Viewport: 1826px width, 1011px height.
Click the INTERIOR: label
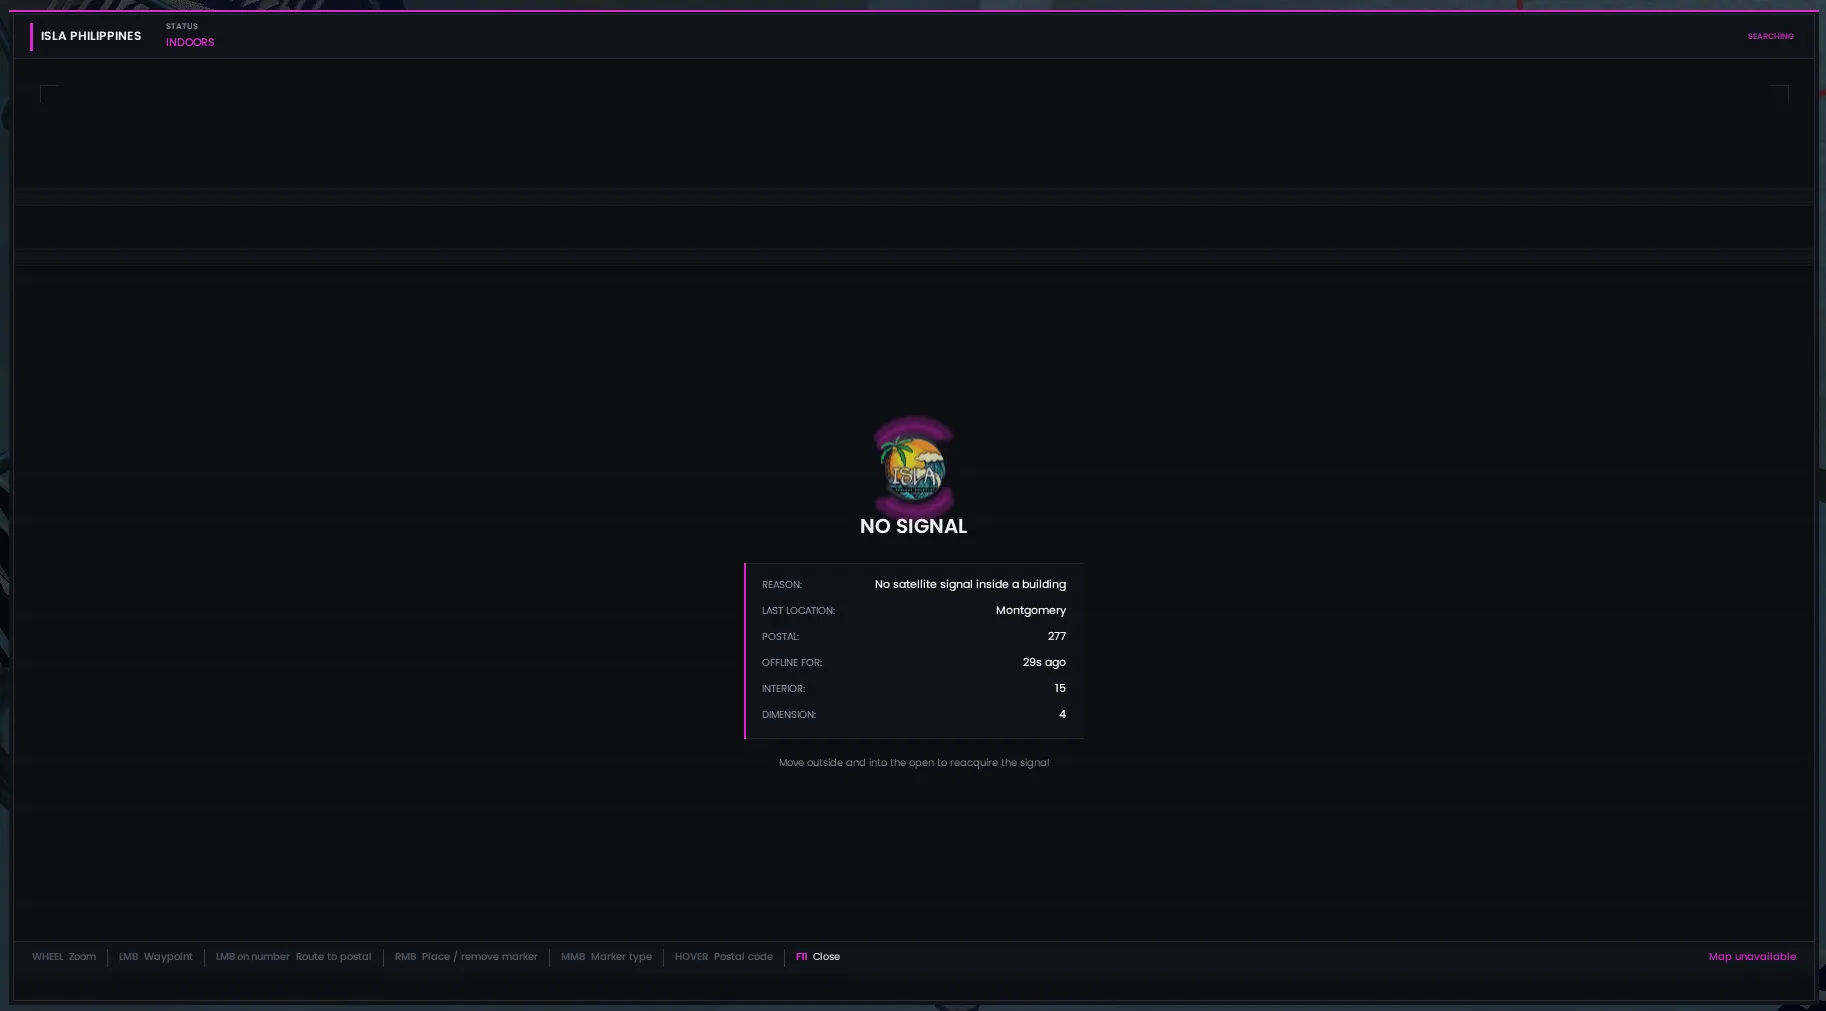(783, 689)
